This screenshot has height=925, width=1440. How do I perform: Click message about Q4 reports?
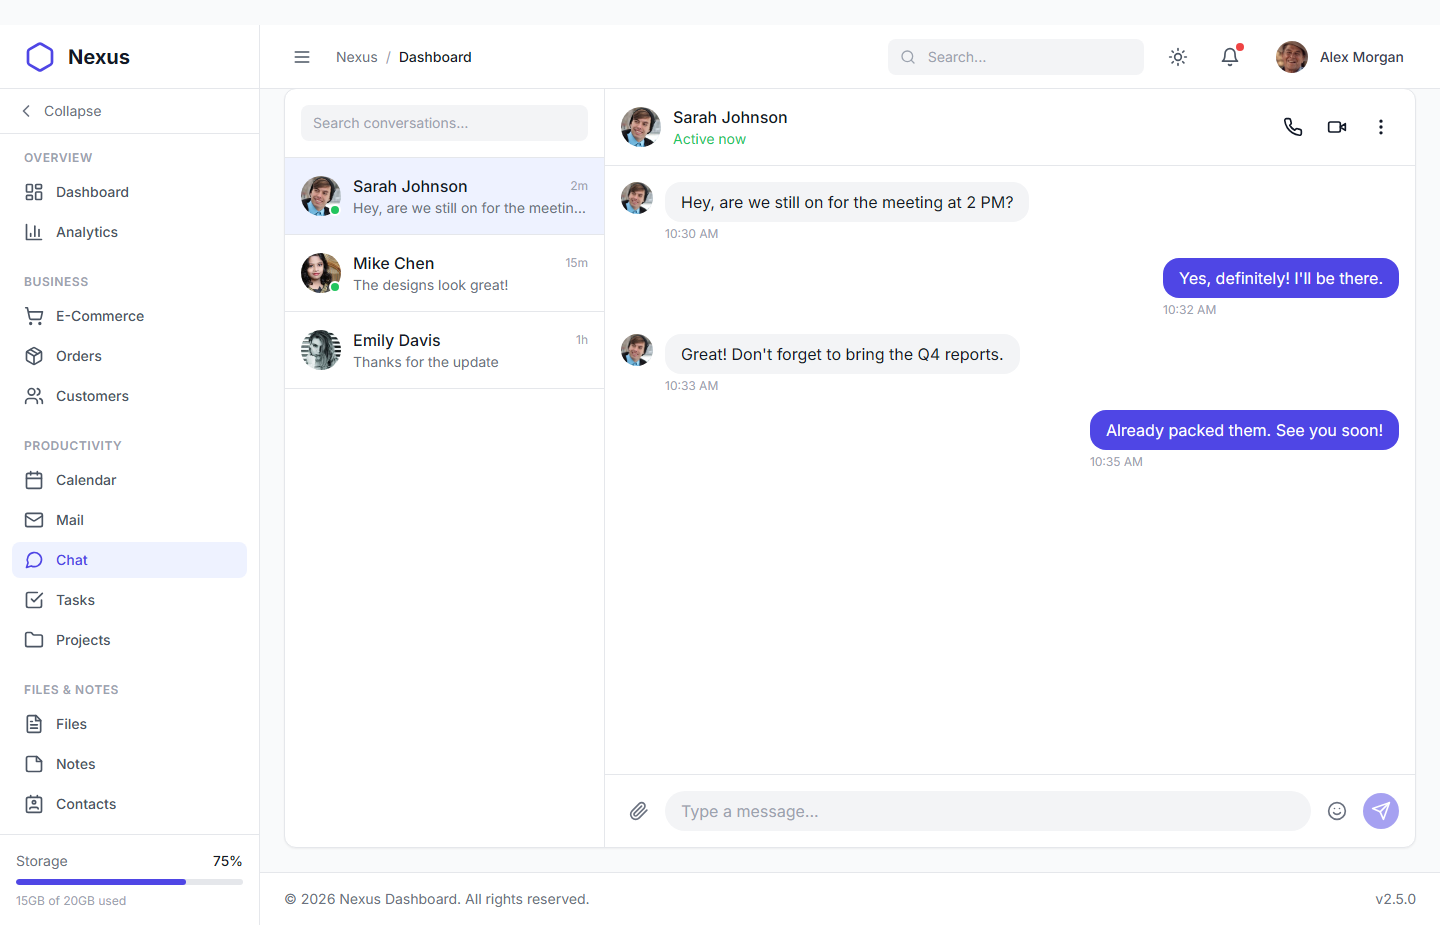(x=842, y=354)
